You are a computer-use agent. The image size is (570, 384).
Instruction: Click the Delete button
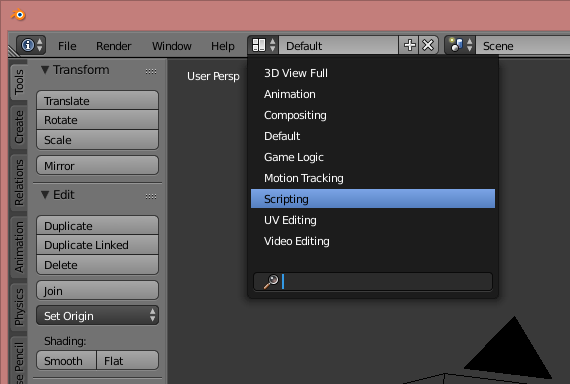pyautogui.click(x=97, y=265)
